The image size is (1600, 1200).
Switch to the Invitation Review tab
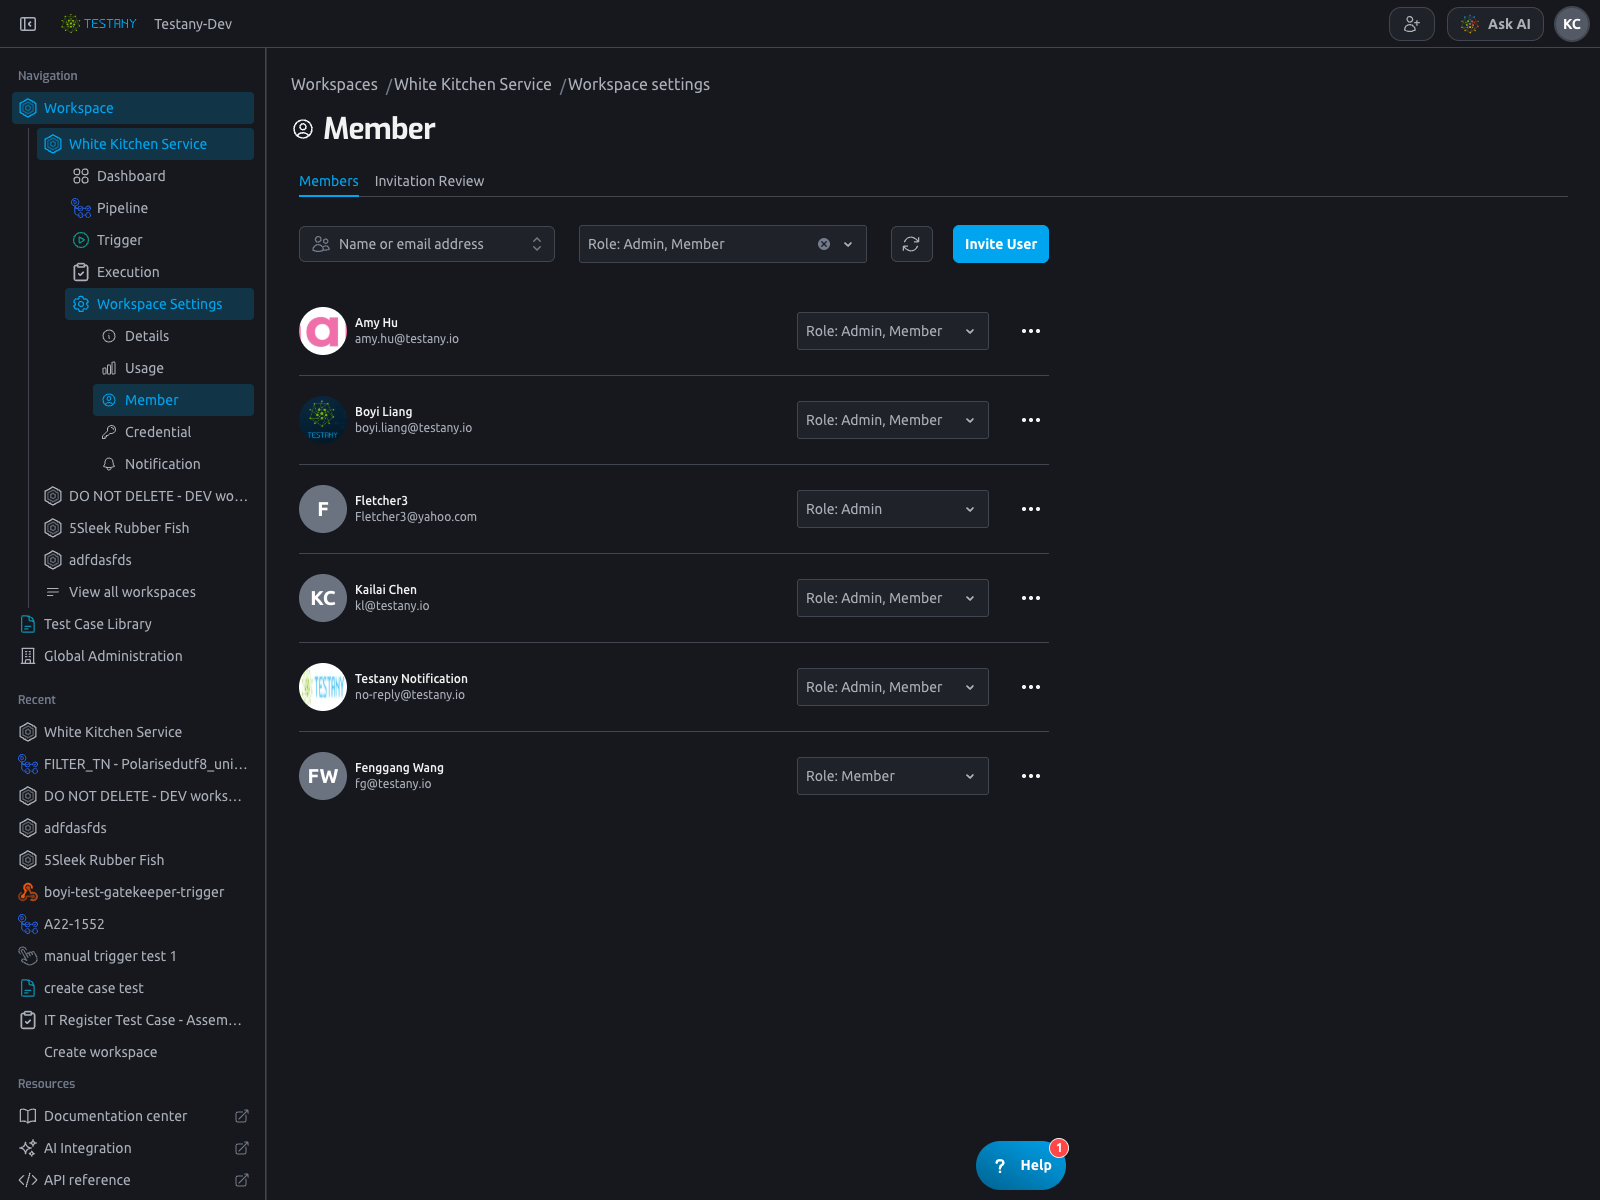pyautogui.click(x=429, y=181)
